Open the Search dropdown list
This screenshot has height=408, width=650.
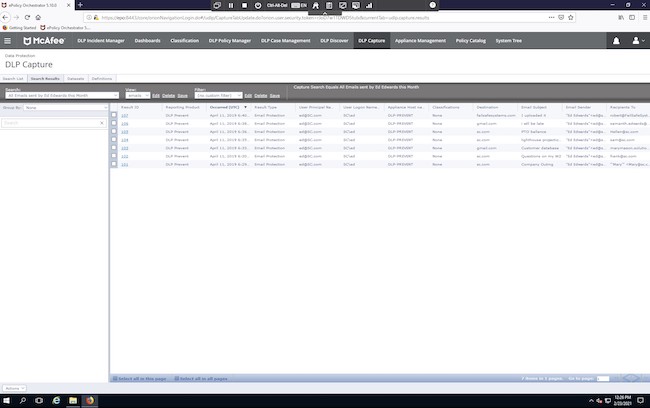coord(62,95)
